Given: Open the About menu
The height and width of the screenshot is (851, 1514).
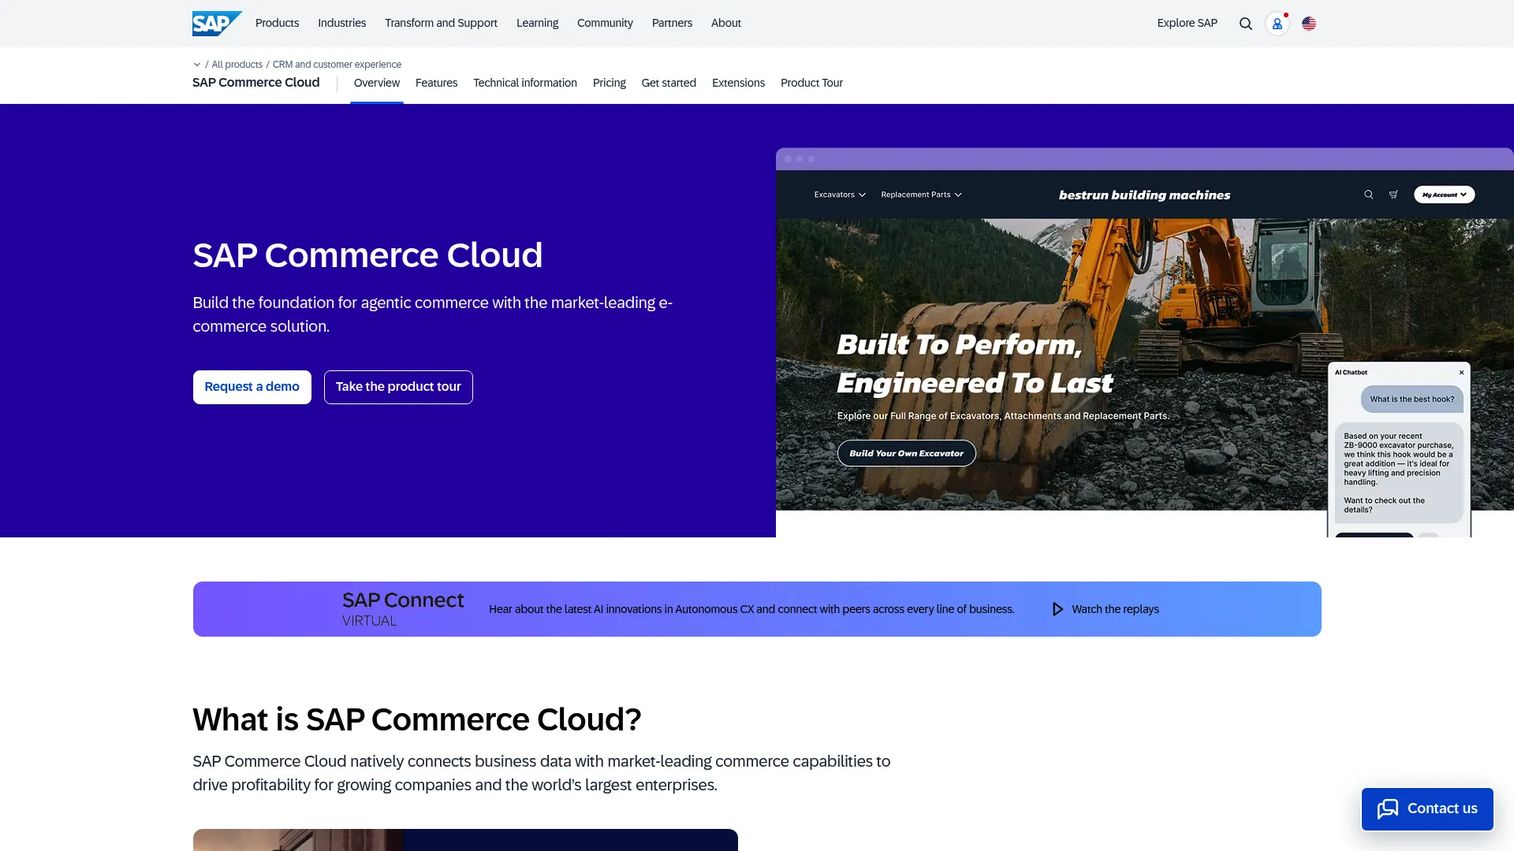Looking at the screenshot, I should [726, 23].
